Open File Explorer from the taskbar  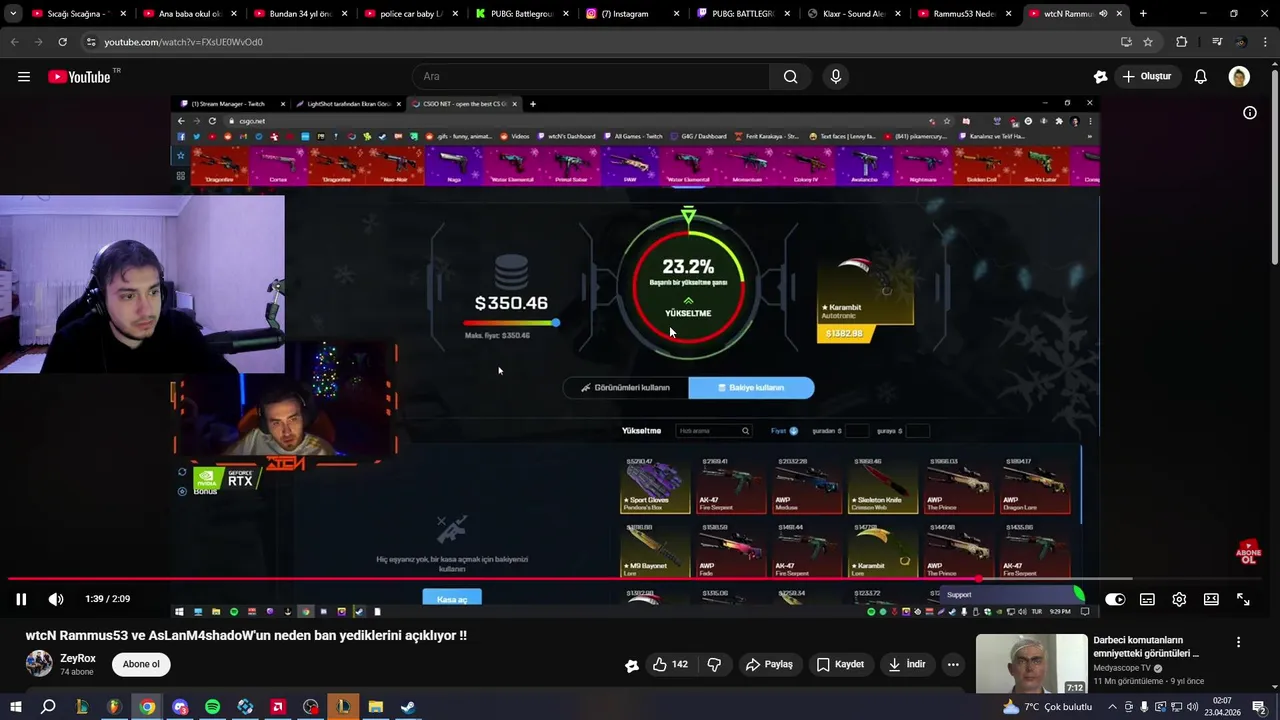pos(375,707)
